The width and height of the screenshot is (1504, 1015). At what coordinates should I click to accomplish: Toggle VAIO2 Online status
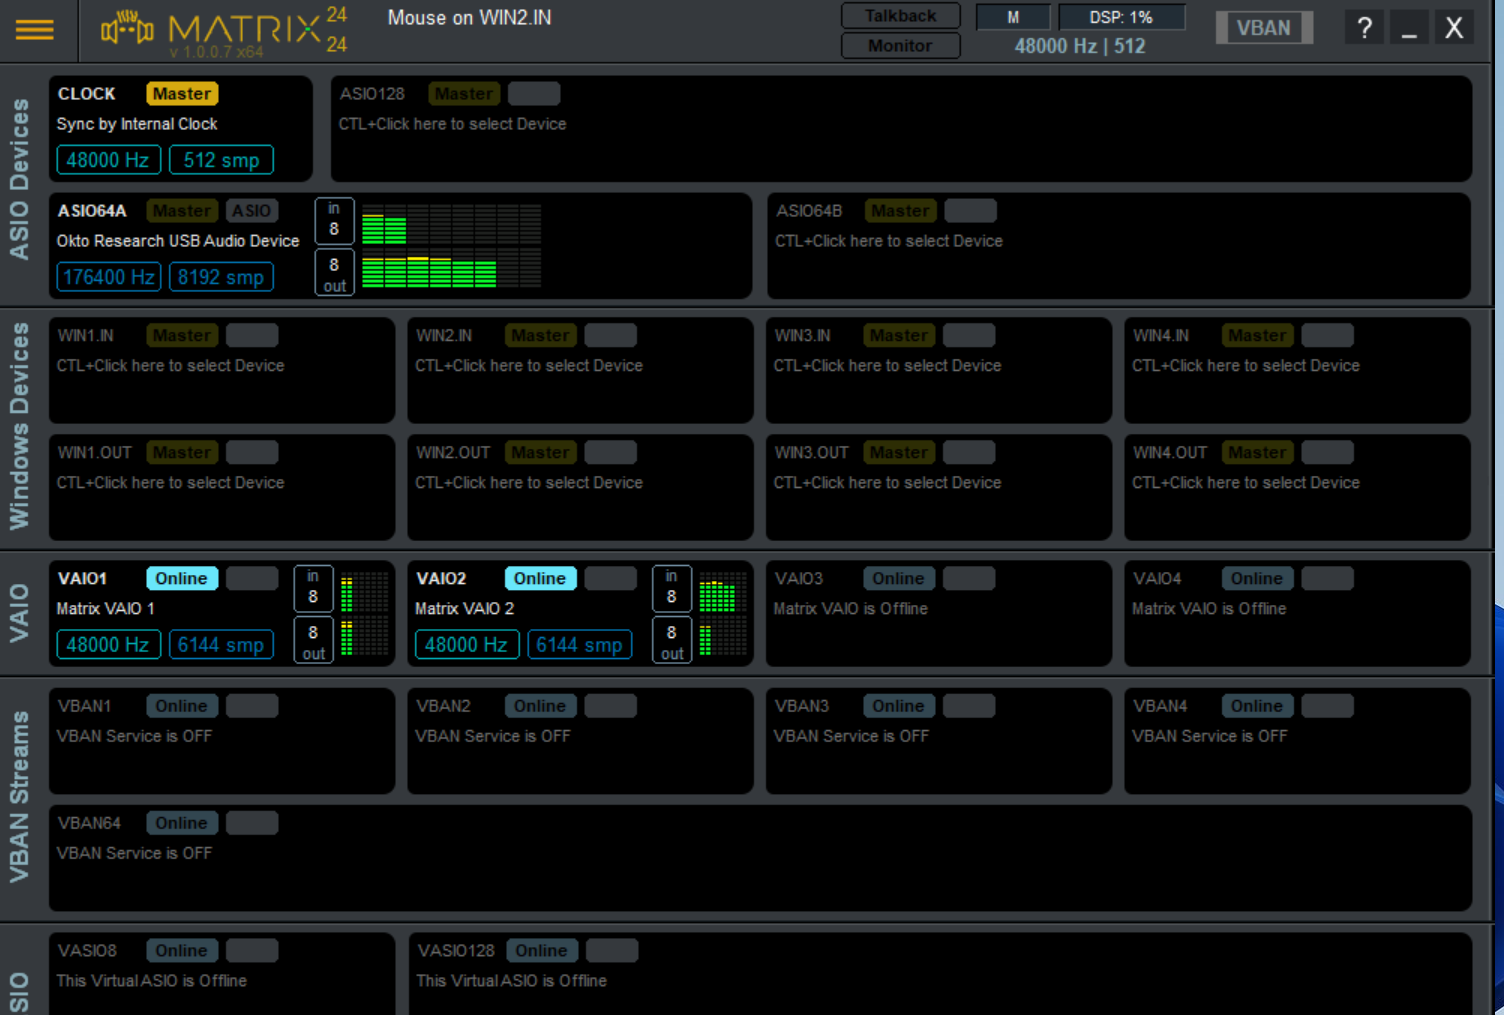pos(540,578)
